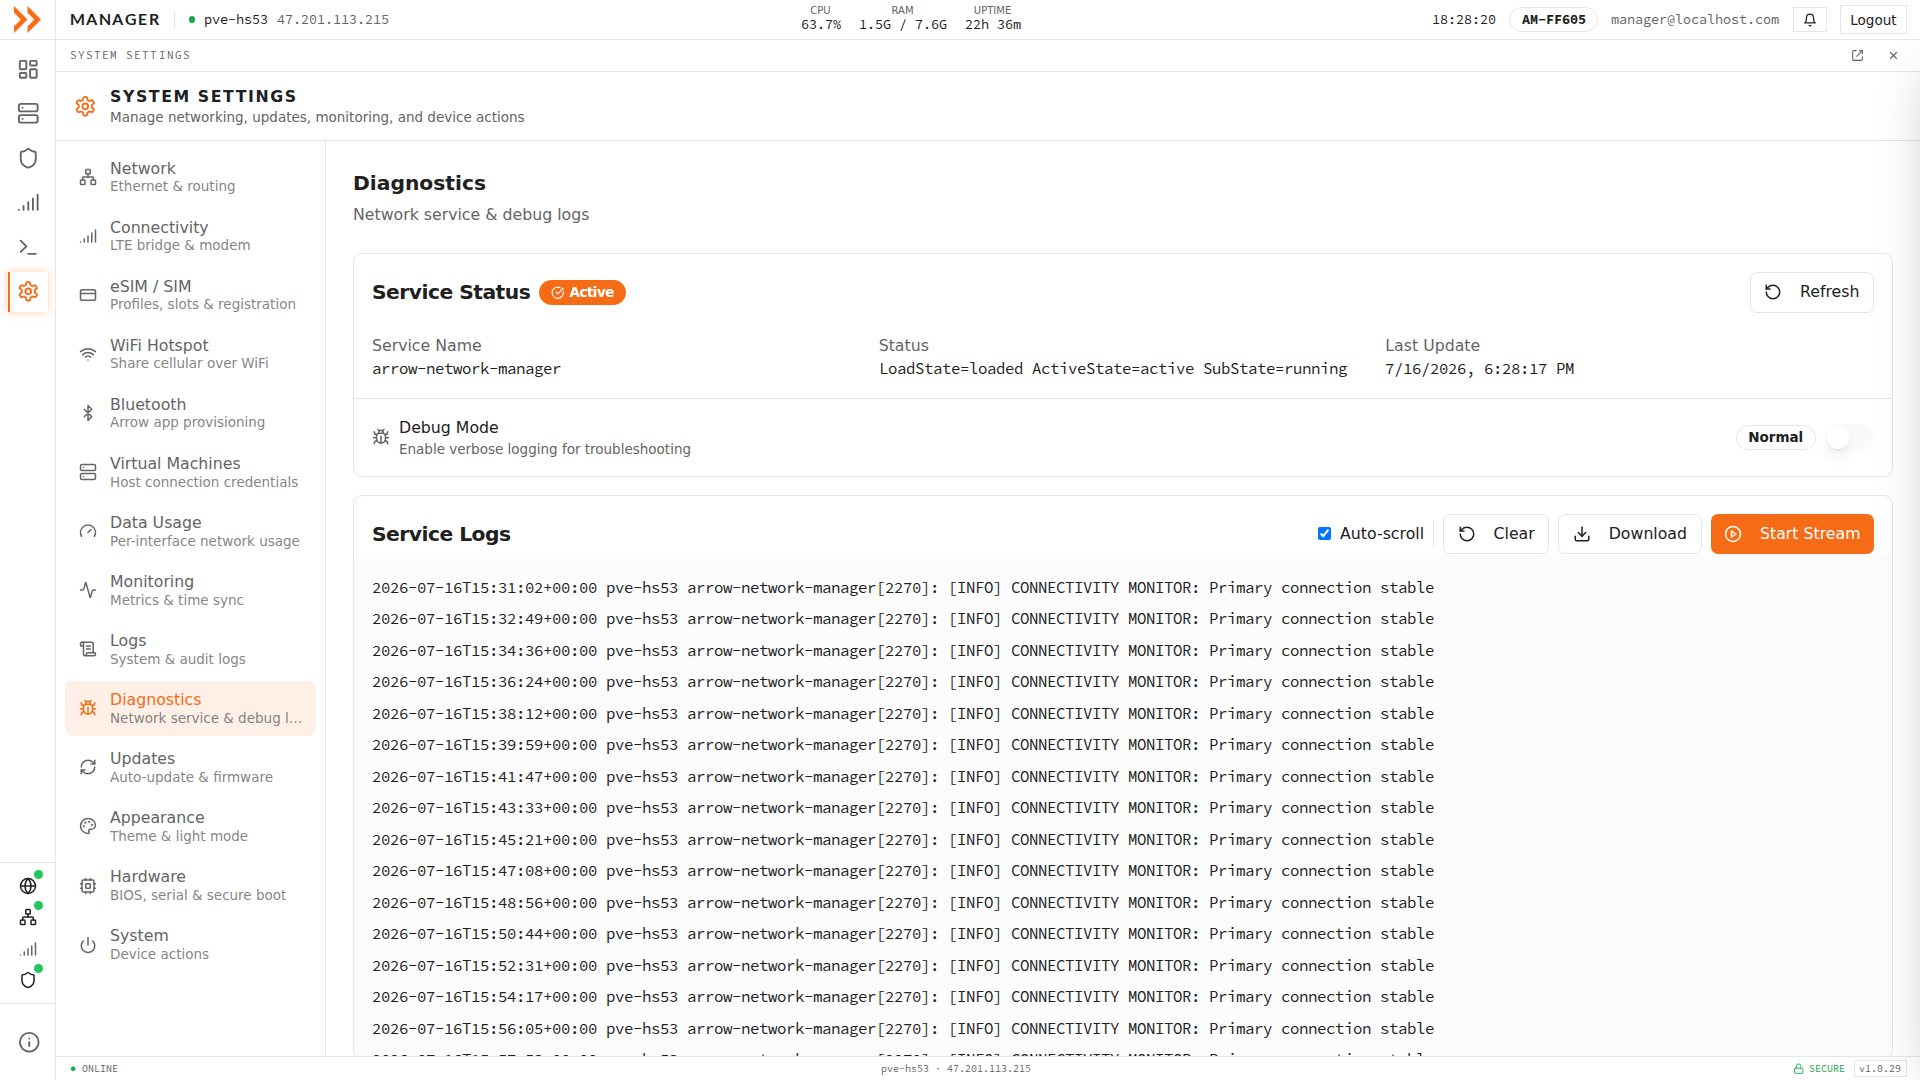1920x1080 pixels.
Task: Click the small signal status icon near bottom rail
Action: click(28, 949)
